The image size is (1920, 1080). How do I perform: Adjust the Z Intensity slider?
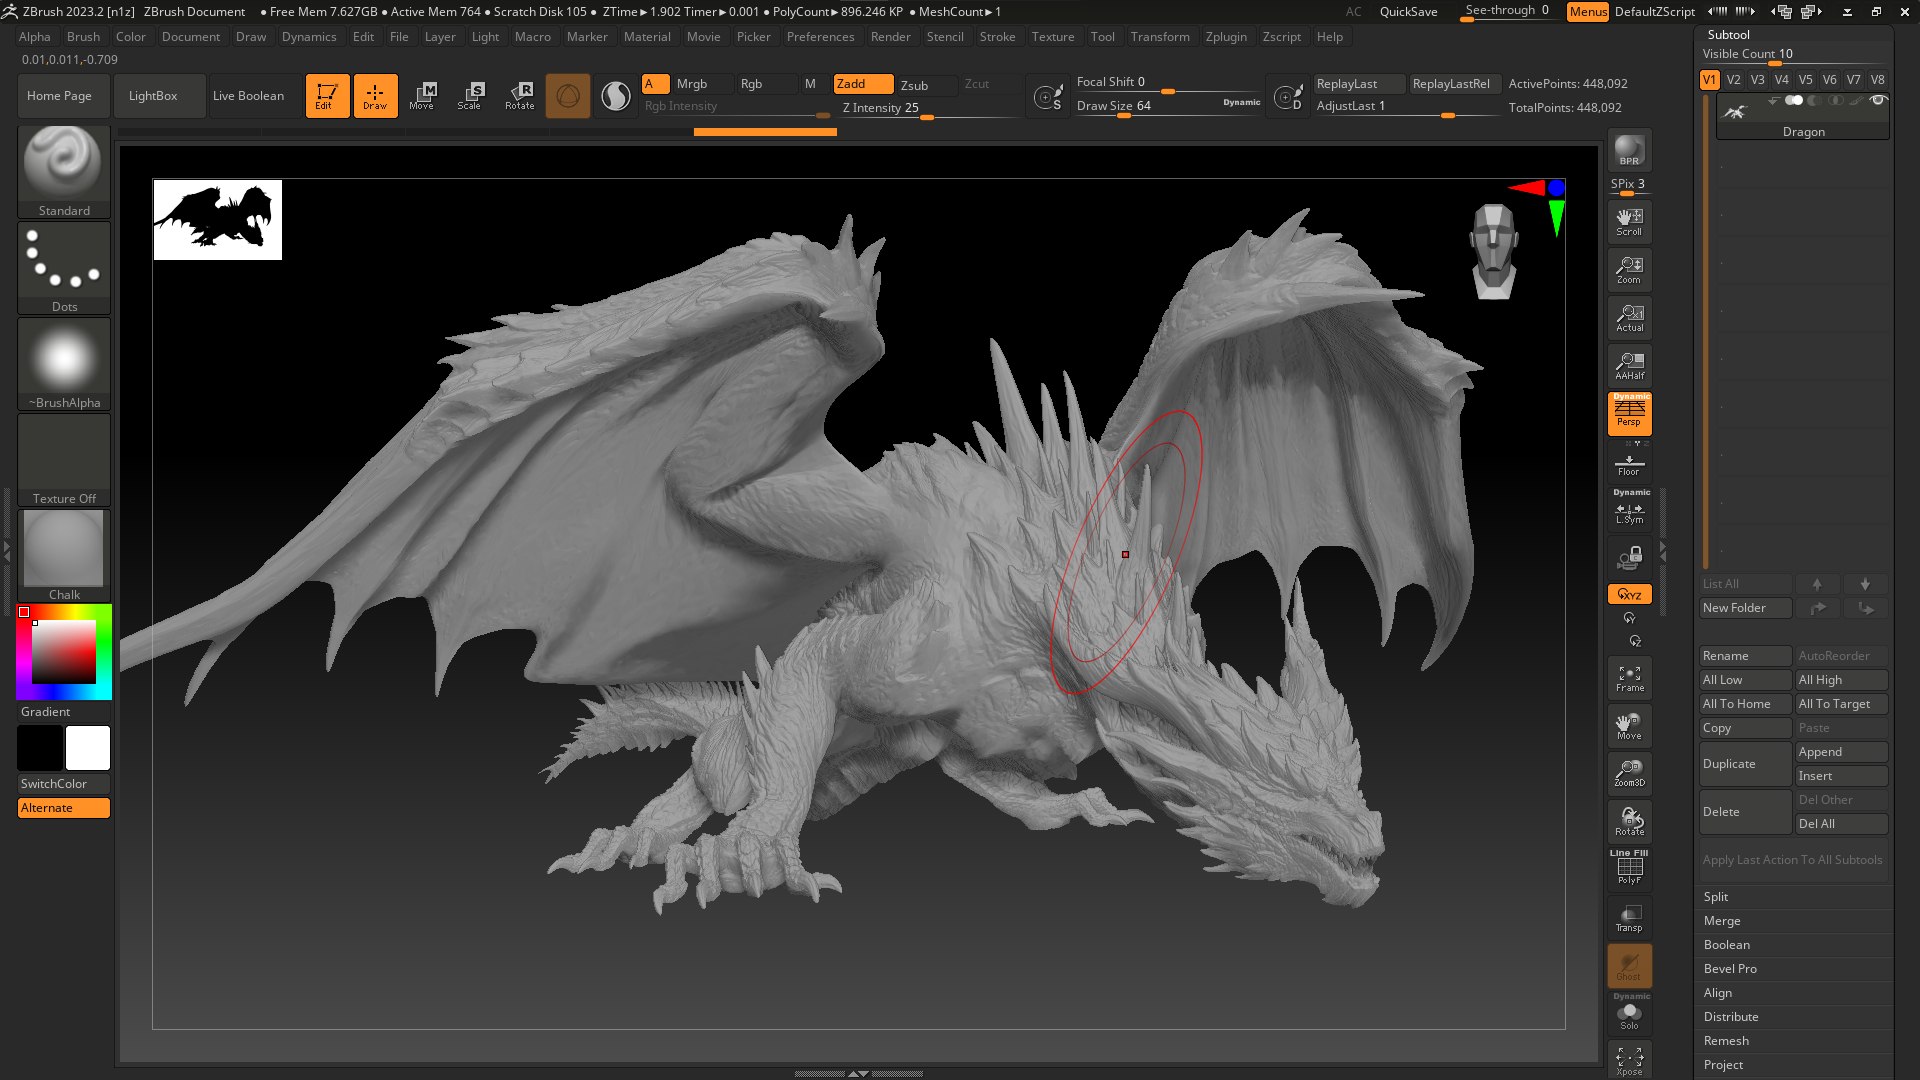pos(928,109)
